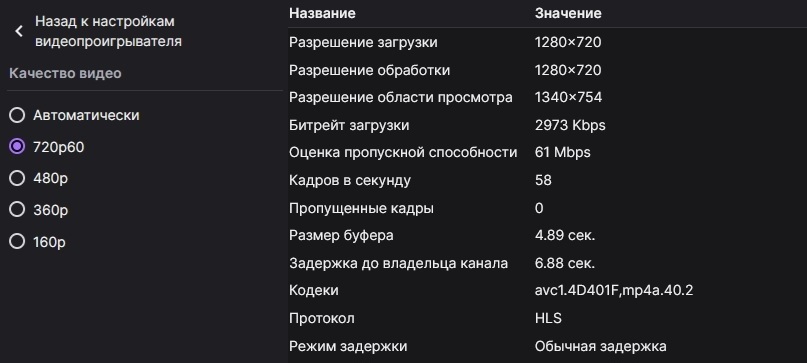
Task: Click the 480p label text
Action: (x=50, y=179)
